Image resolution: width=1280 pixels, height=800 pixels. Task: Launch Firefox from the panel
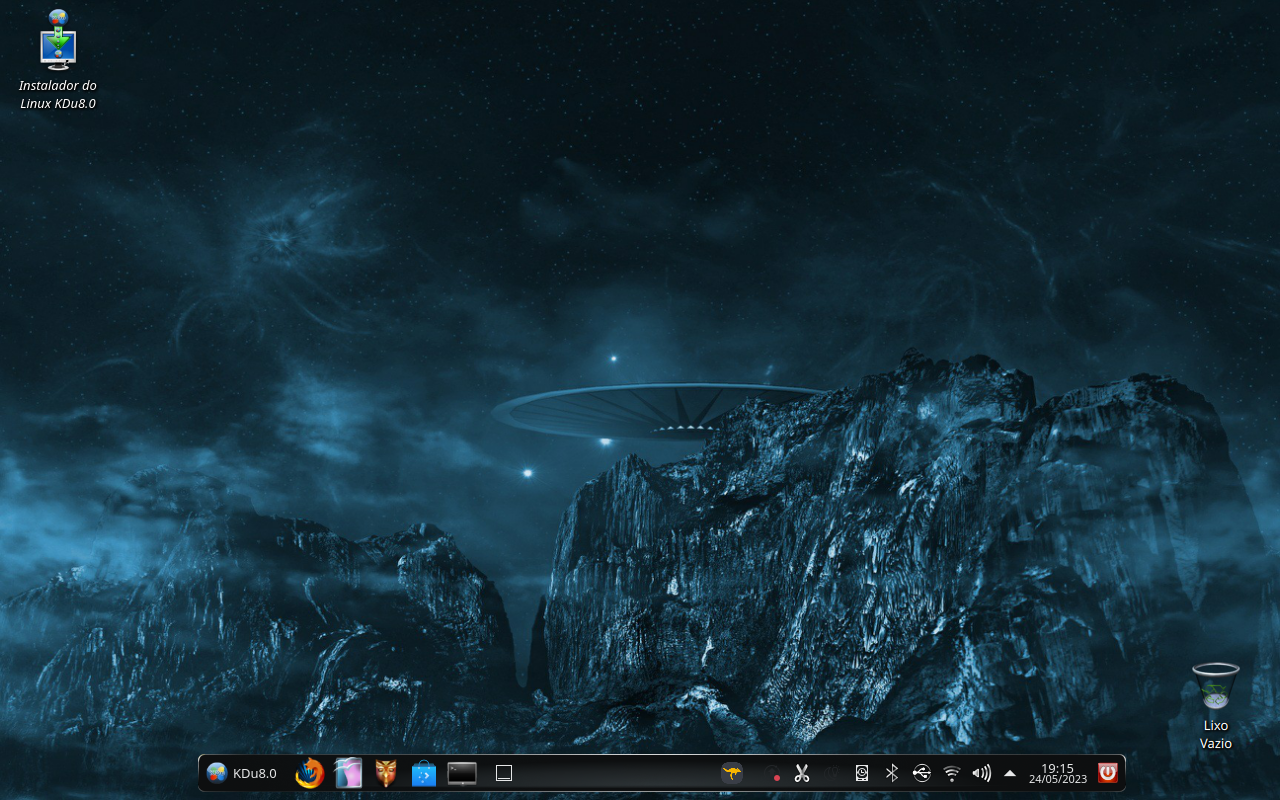pyautogui.click(x=310, y=773)
